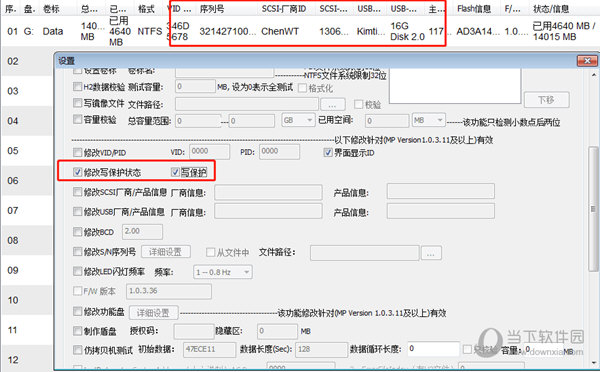Click the settings dialog vertical scrollbar thumb

[x=593, y=209]
